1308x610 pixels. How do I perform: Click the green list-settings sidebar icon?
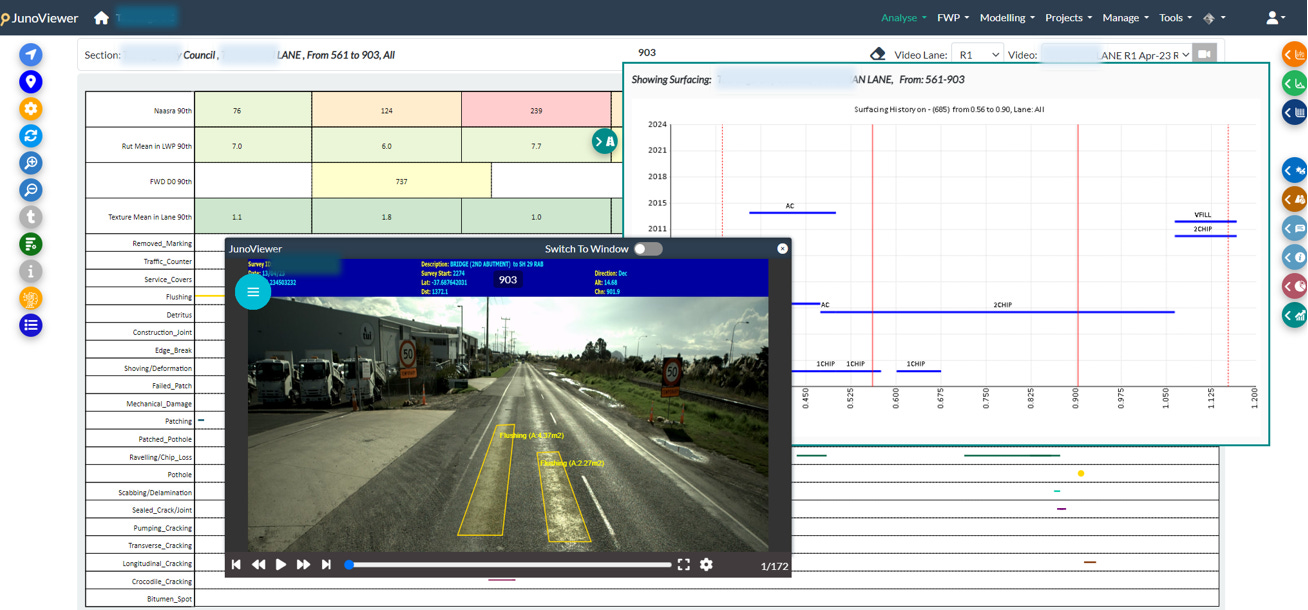click(x=31, y=244)
